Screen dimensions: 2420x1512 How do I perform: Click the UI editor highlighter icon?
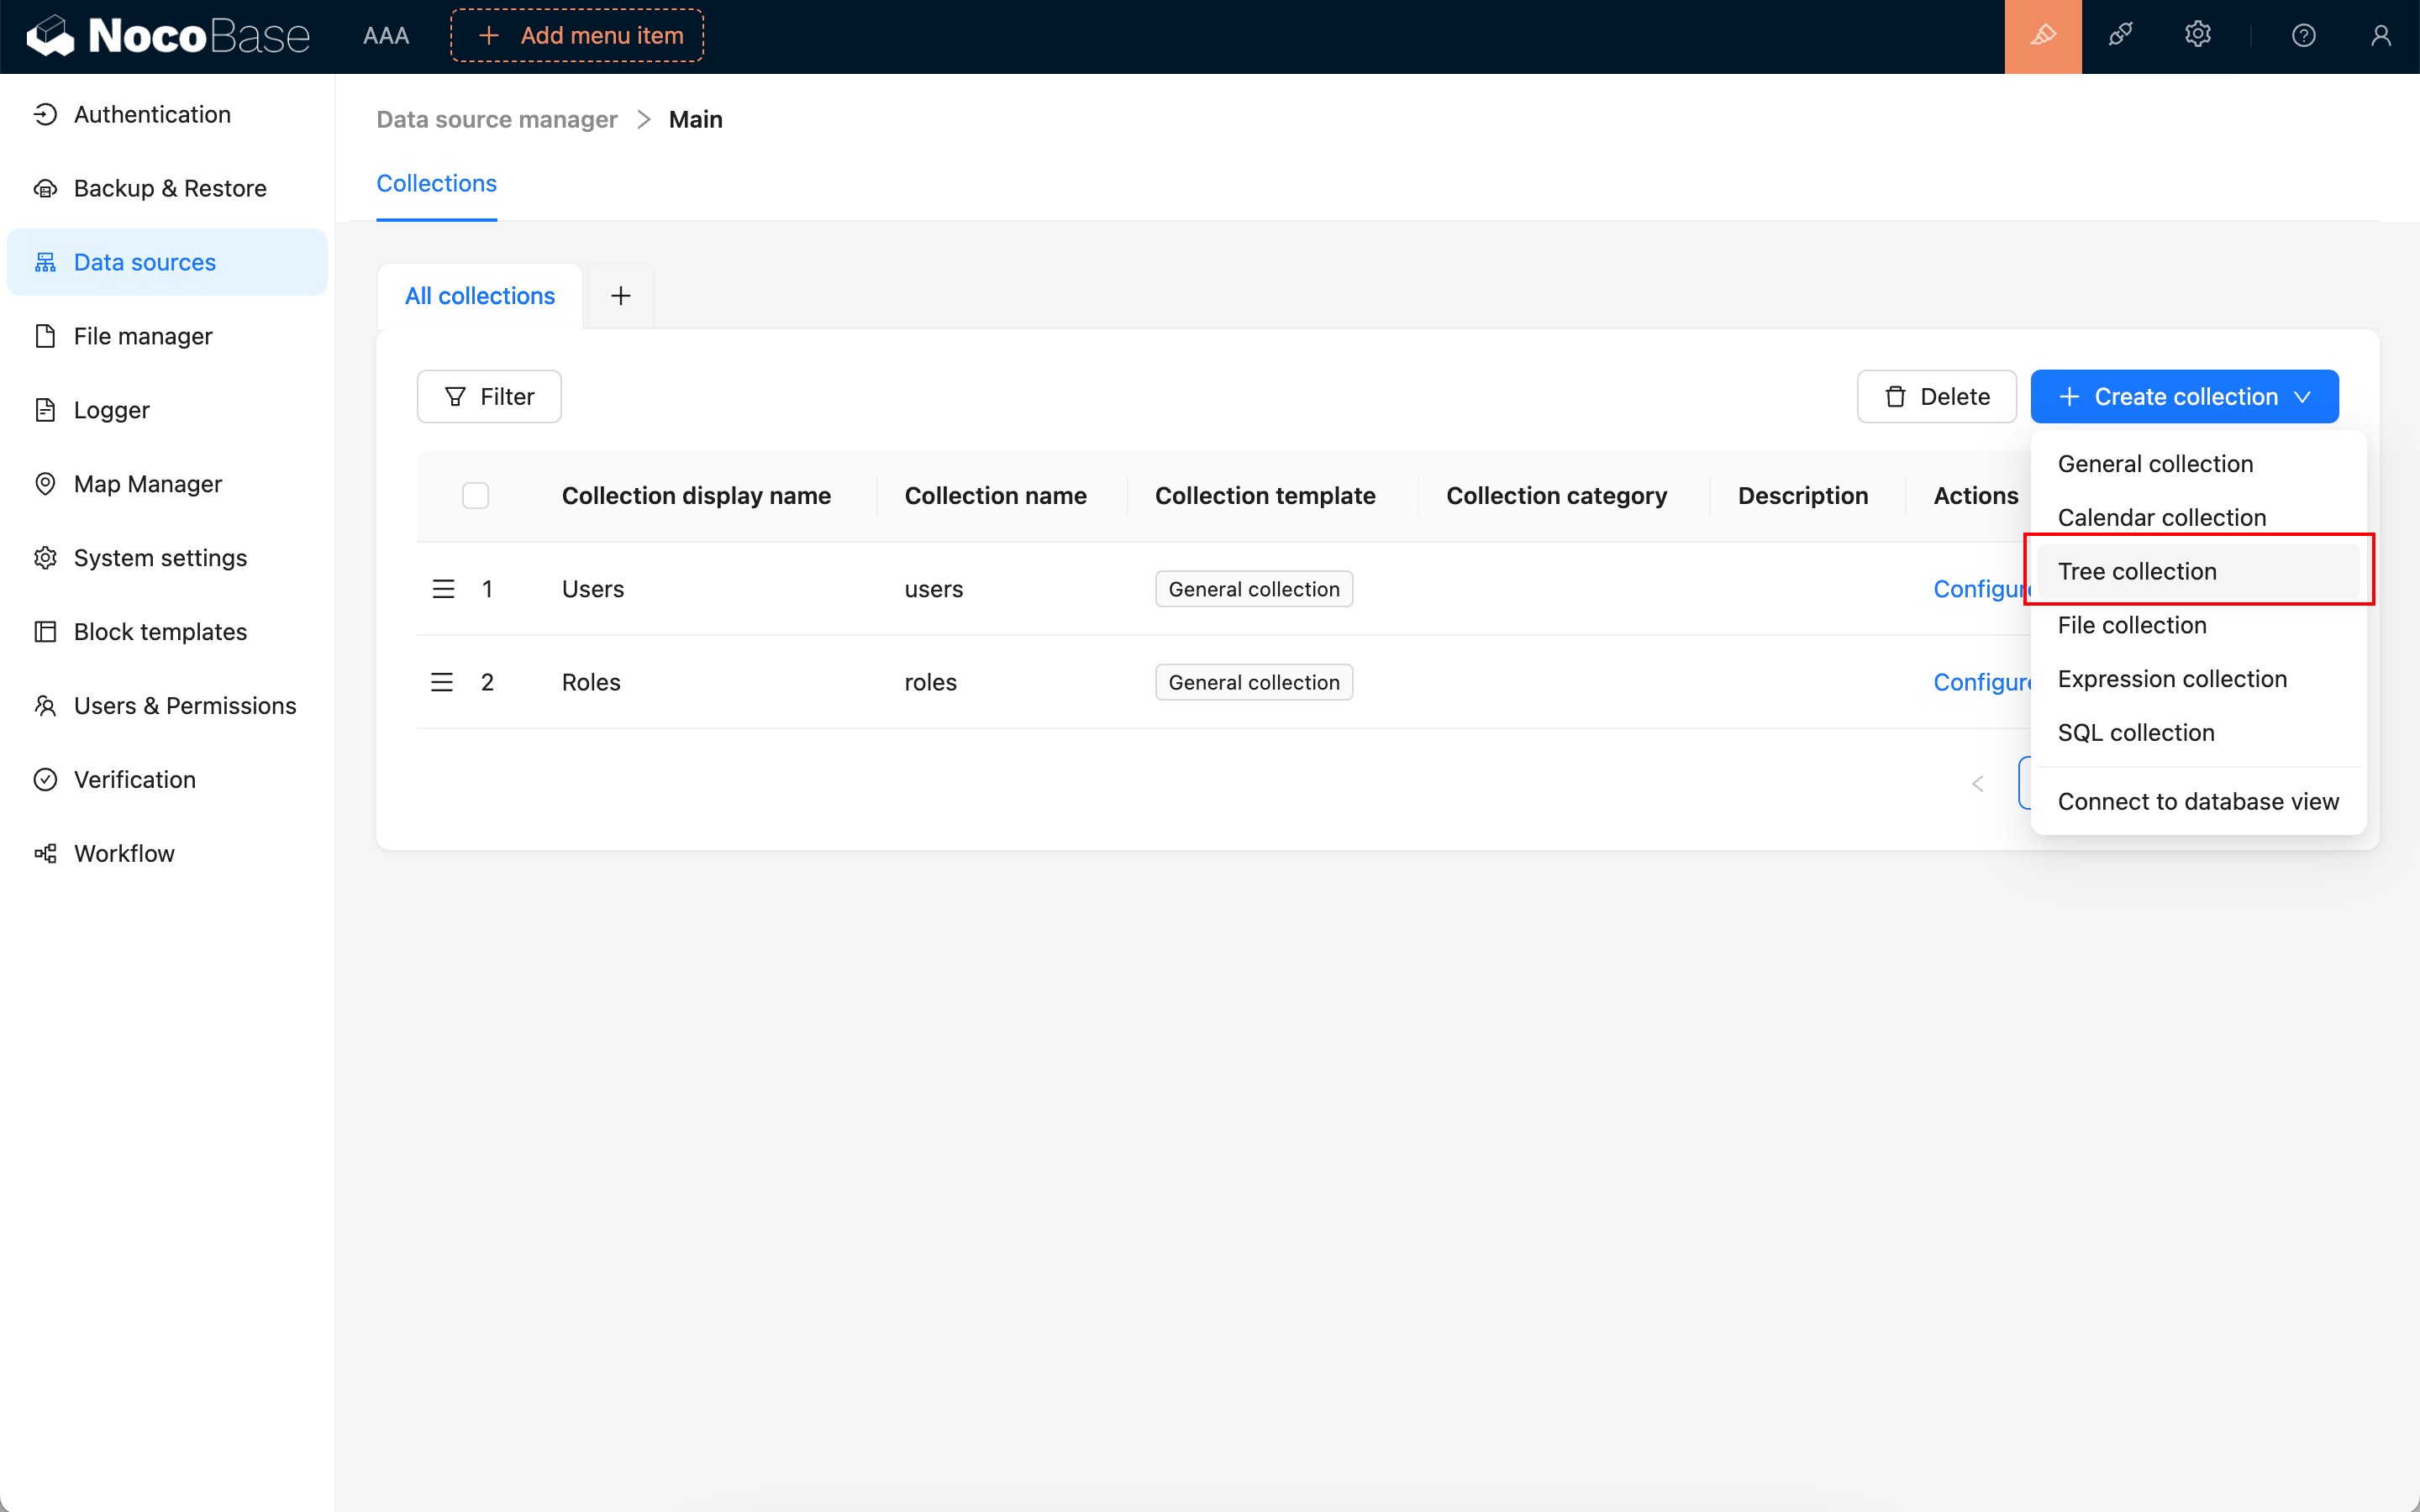point(2042,36)
